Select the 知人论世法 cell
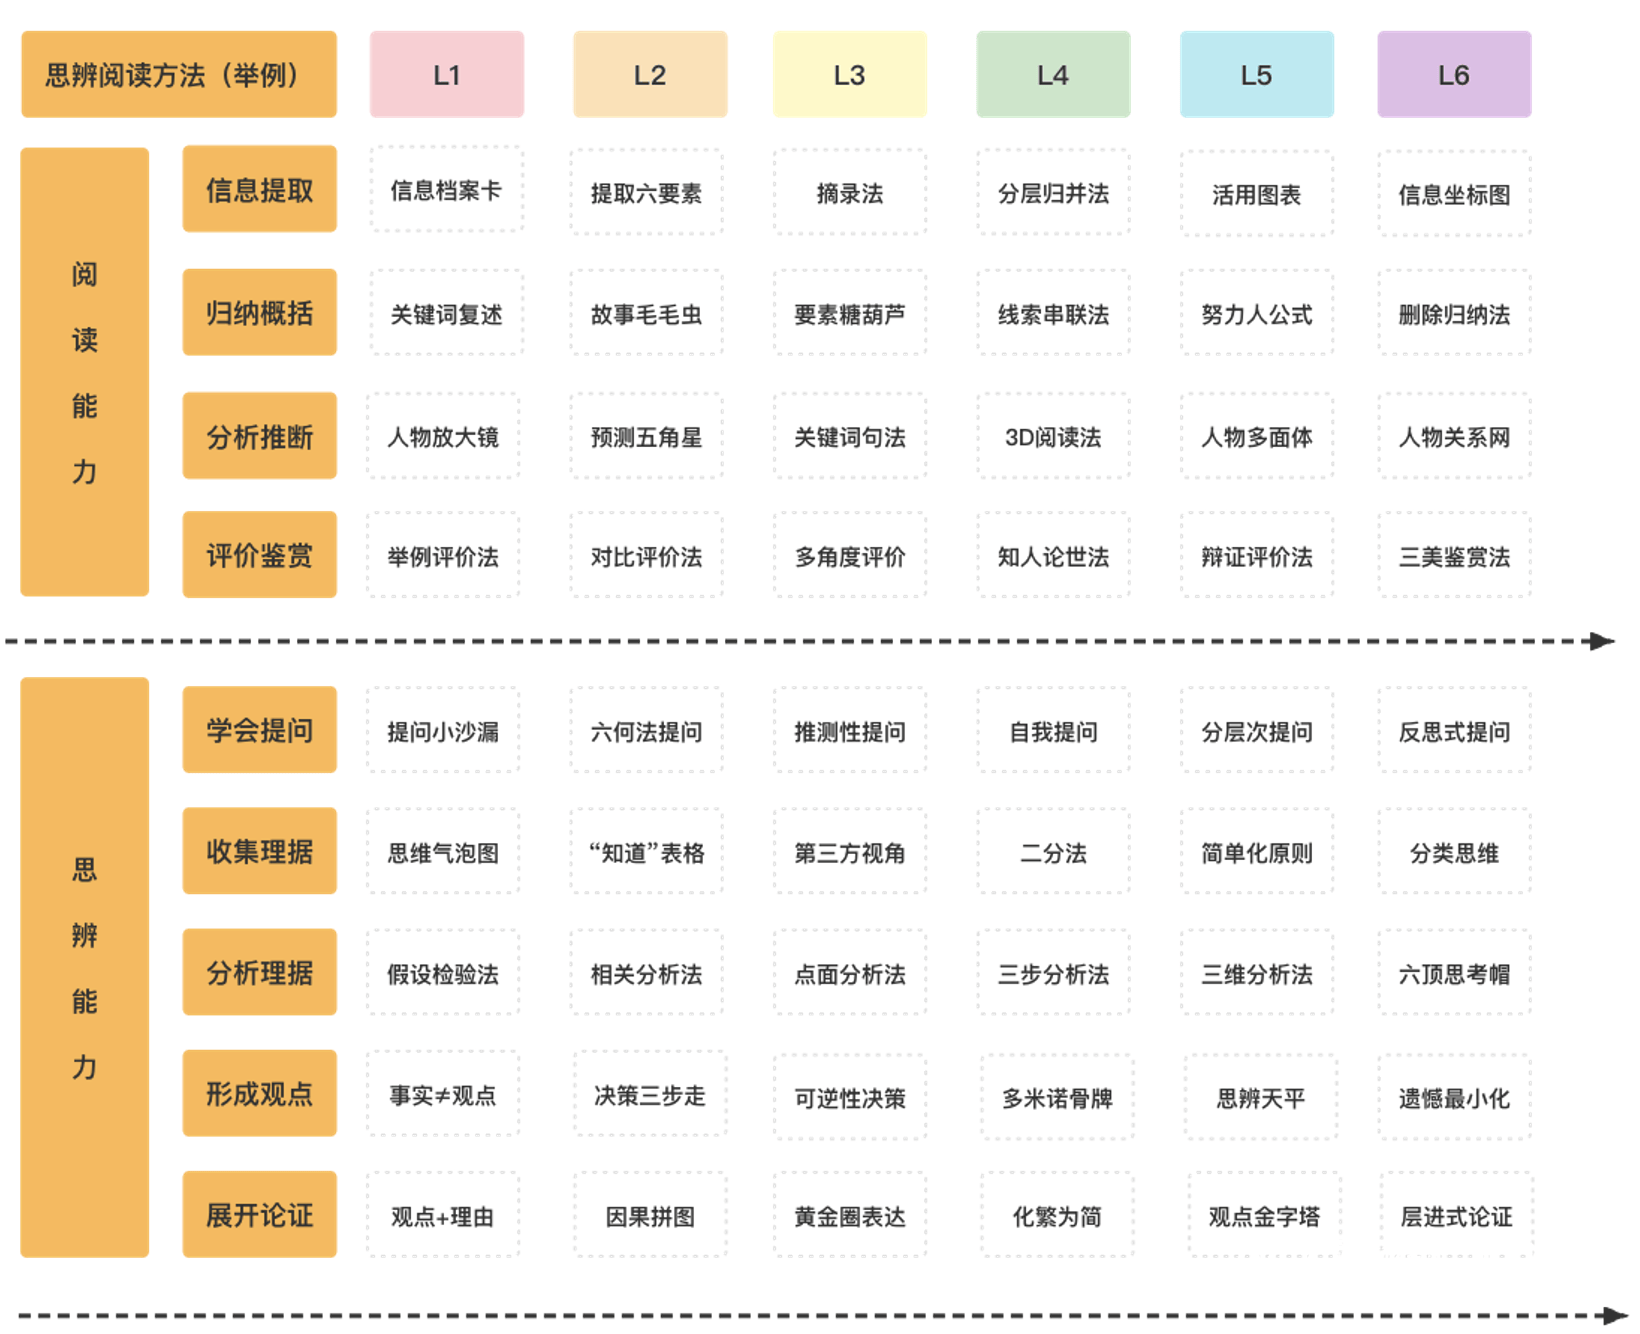 [x=1054, y=556]
